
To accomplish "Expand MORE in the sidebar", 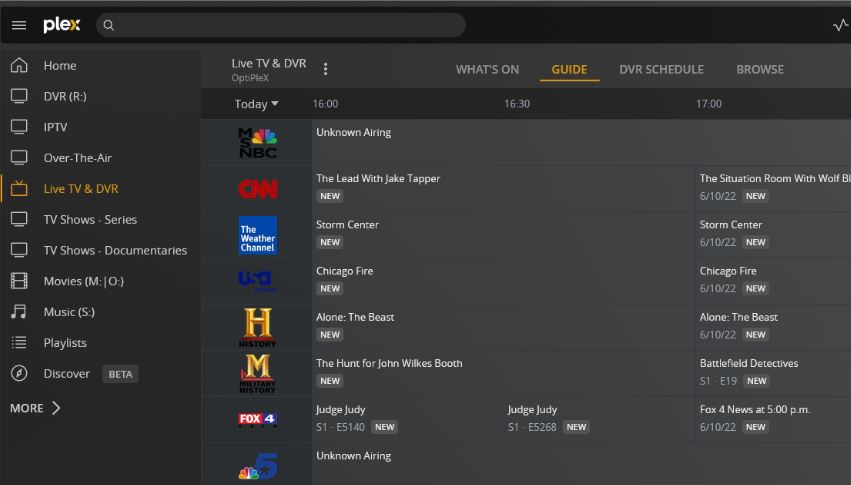I will [x=35, y=408].
